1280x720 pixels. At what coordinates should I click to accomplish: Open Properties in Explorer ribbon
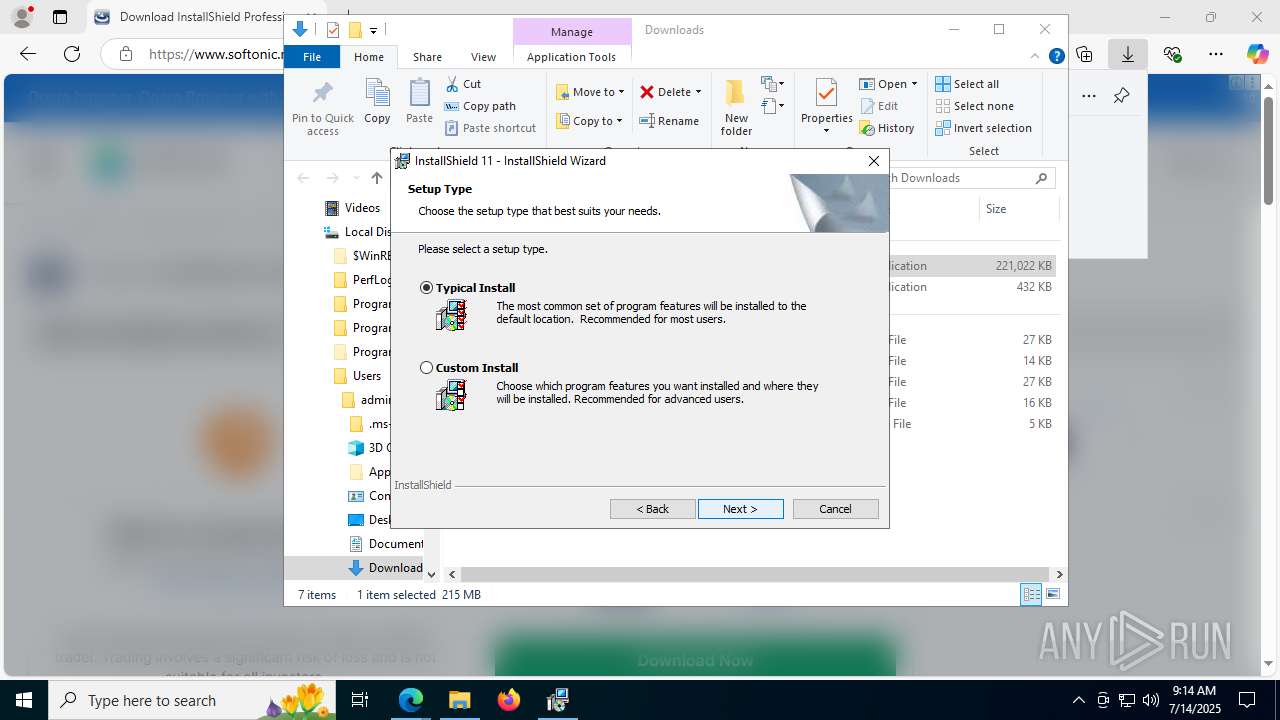[826, 108]
